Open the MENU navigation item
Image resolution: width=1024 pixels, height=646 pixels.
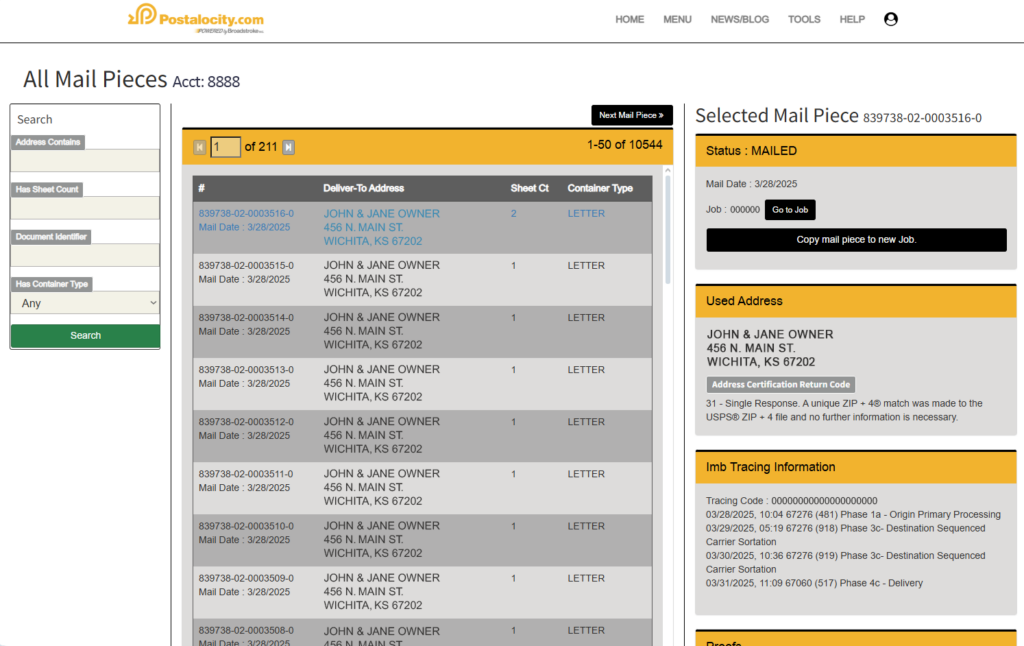coord(677,20)
